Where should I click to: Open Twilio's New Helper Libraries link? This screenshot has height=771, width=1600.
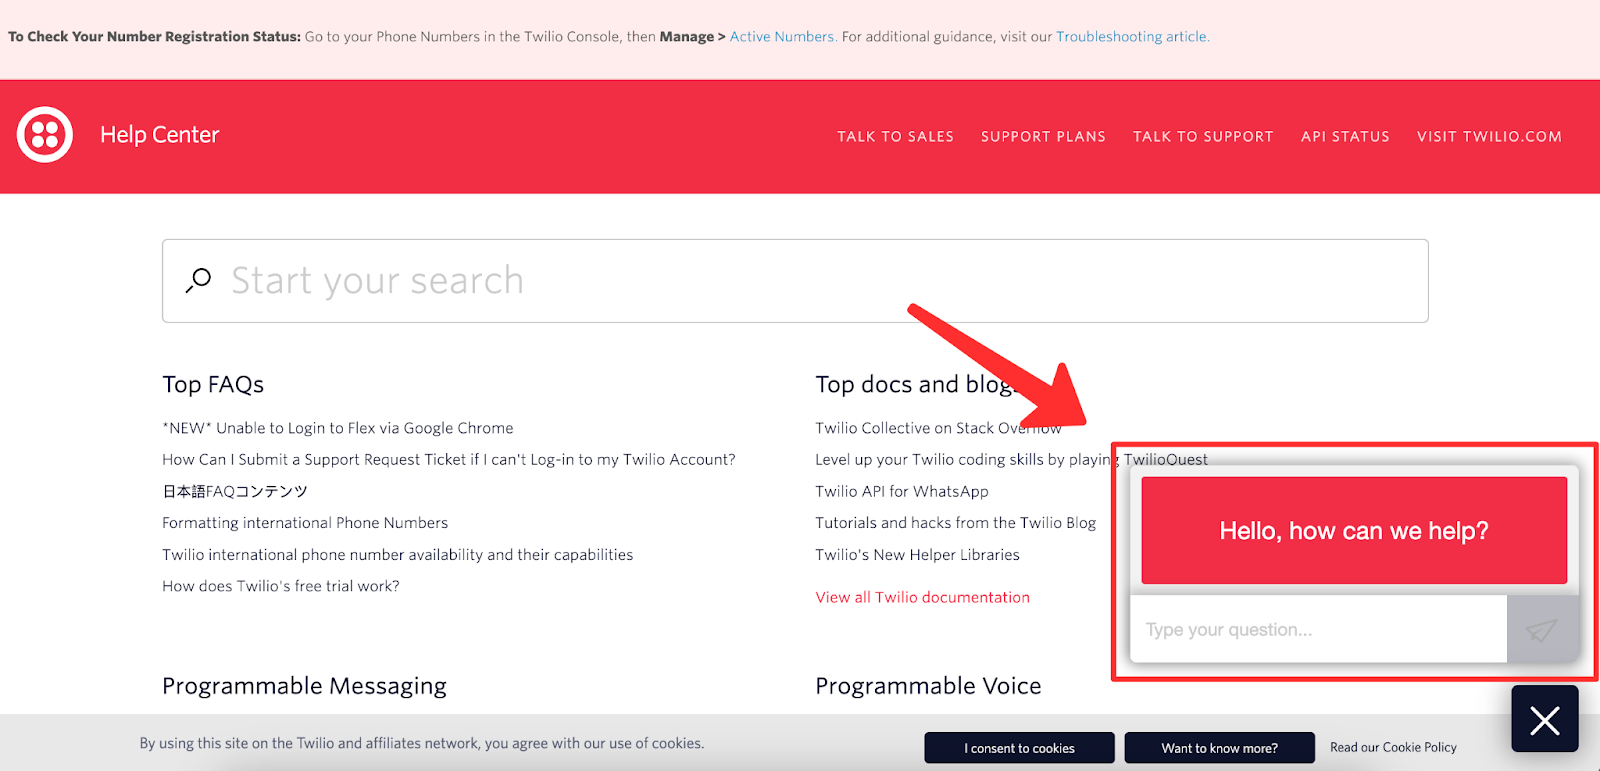pyautogui.click(x=917, y=555)
